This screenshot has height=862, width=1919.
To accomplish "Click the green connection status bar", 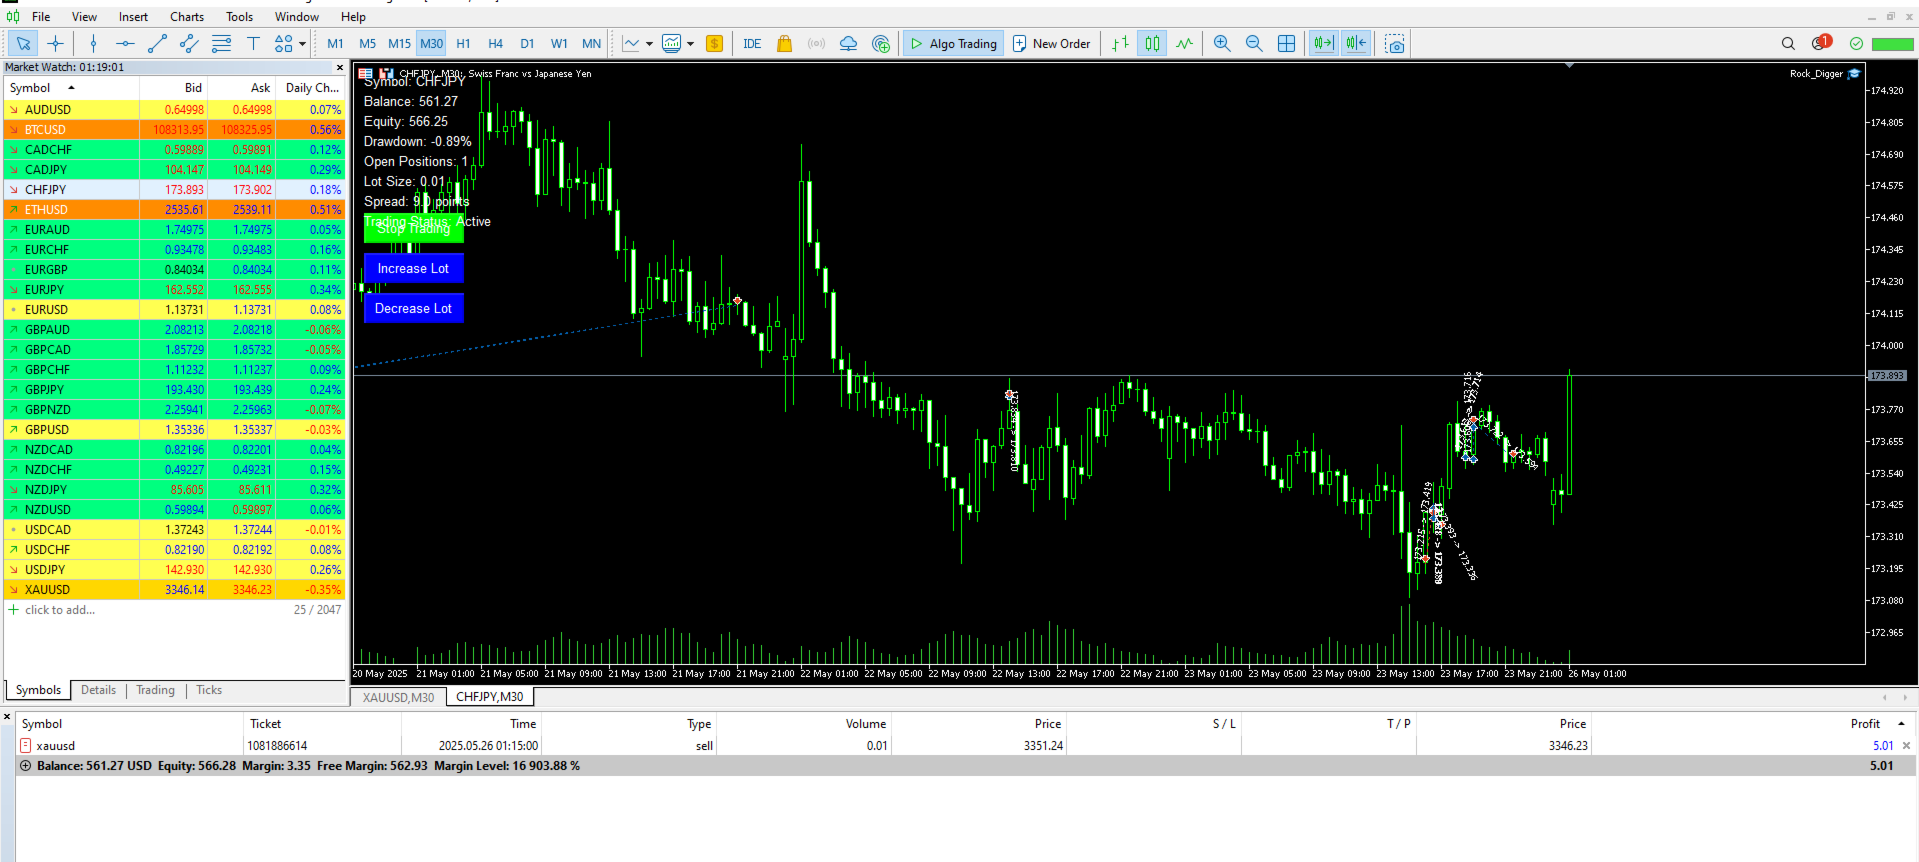I will [x=1892, y=44].
